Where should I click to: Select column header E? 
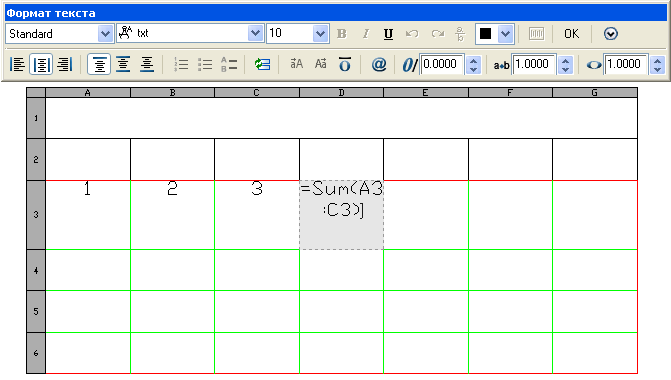[x=426, y=92]
